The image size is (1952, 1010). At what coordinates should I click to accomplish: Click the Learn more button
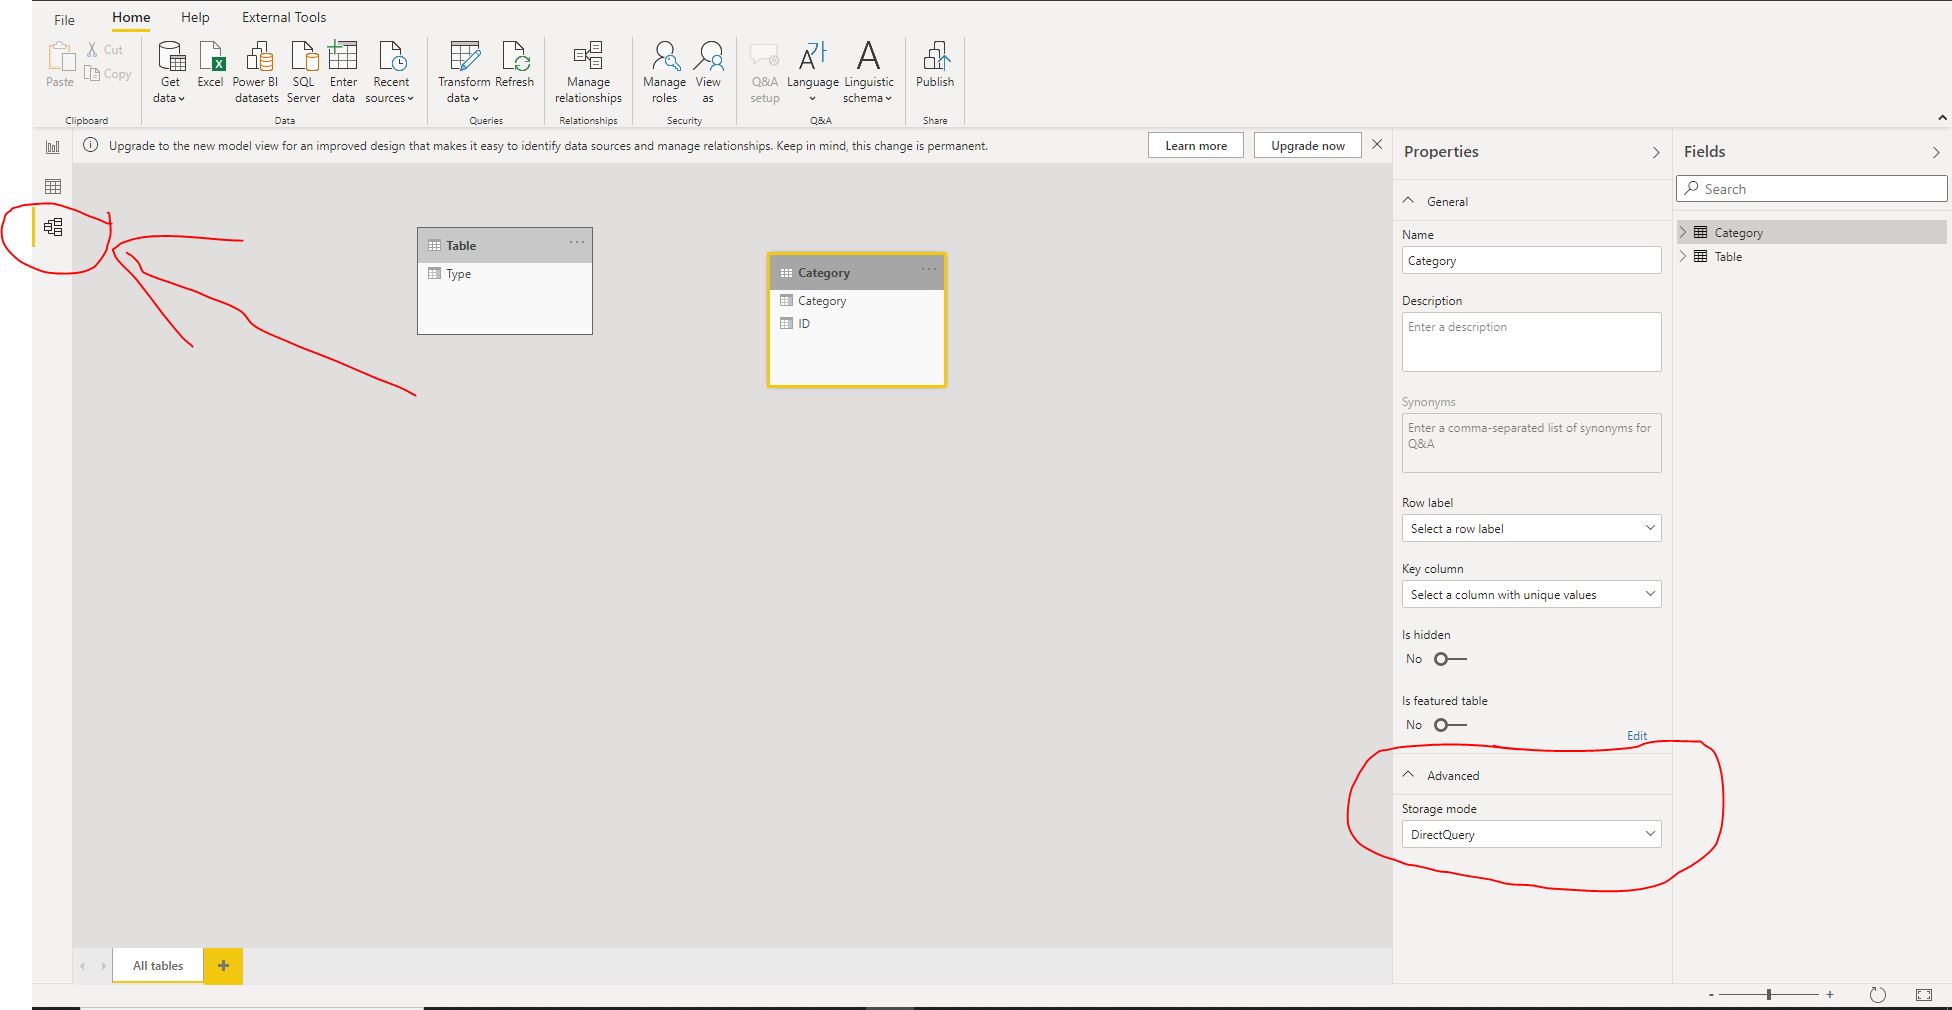coord(1196,145)
